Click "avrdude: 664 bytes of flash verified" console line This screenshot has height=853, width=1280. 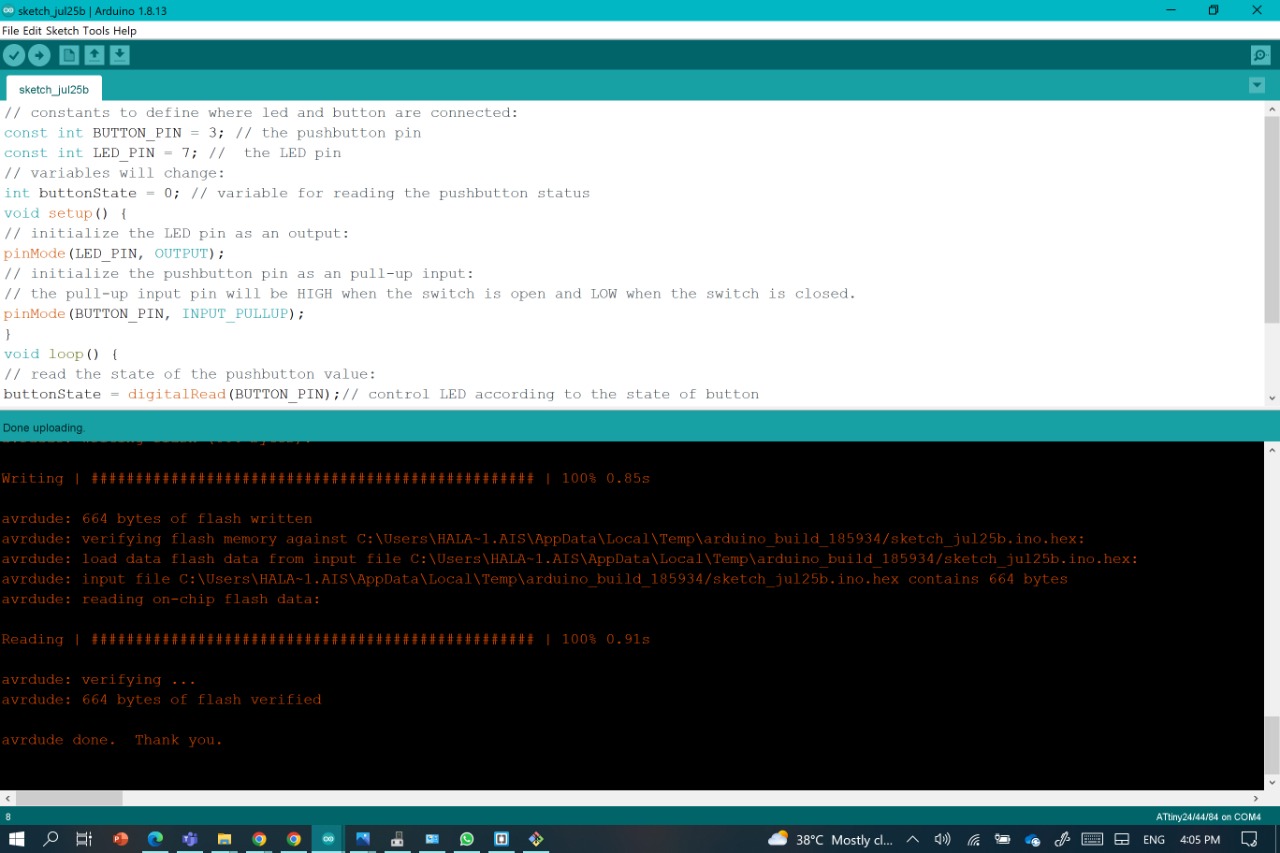tap(161, 700)
